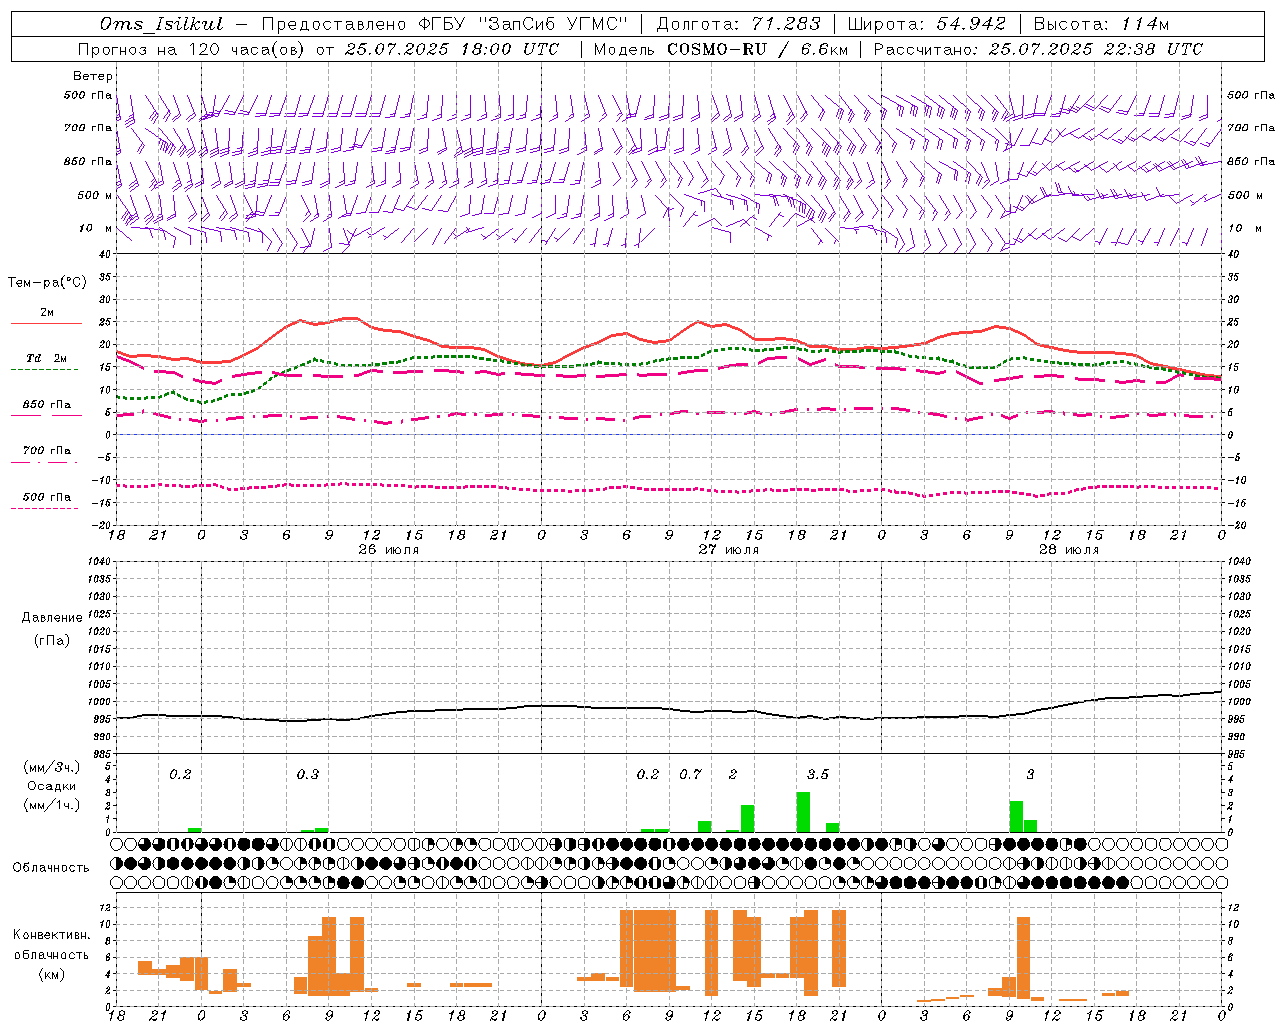Click the station name Oms_Isilkul
The height and width of the screenshot is (1024, 1280).
click(162, 24)
